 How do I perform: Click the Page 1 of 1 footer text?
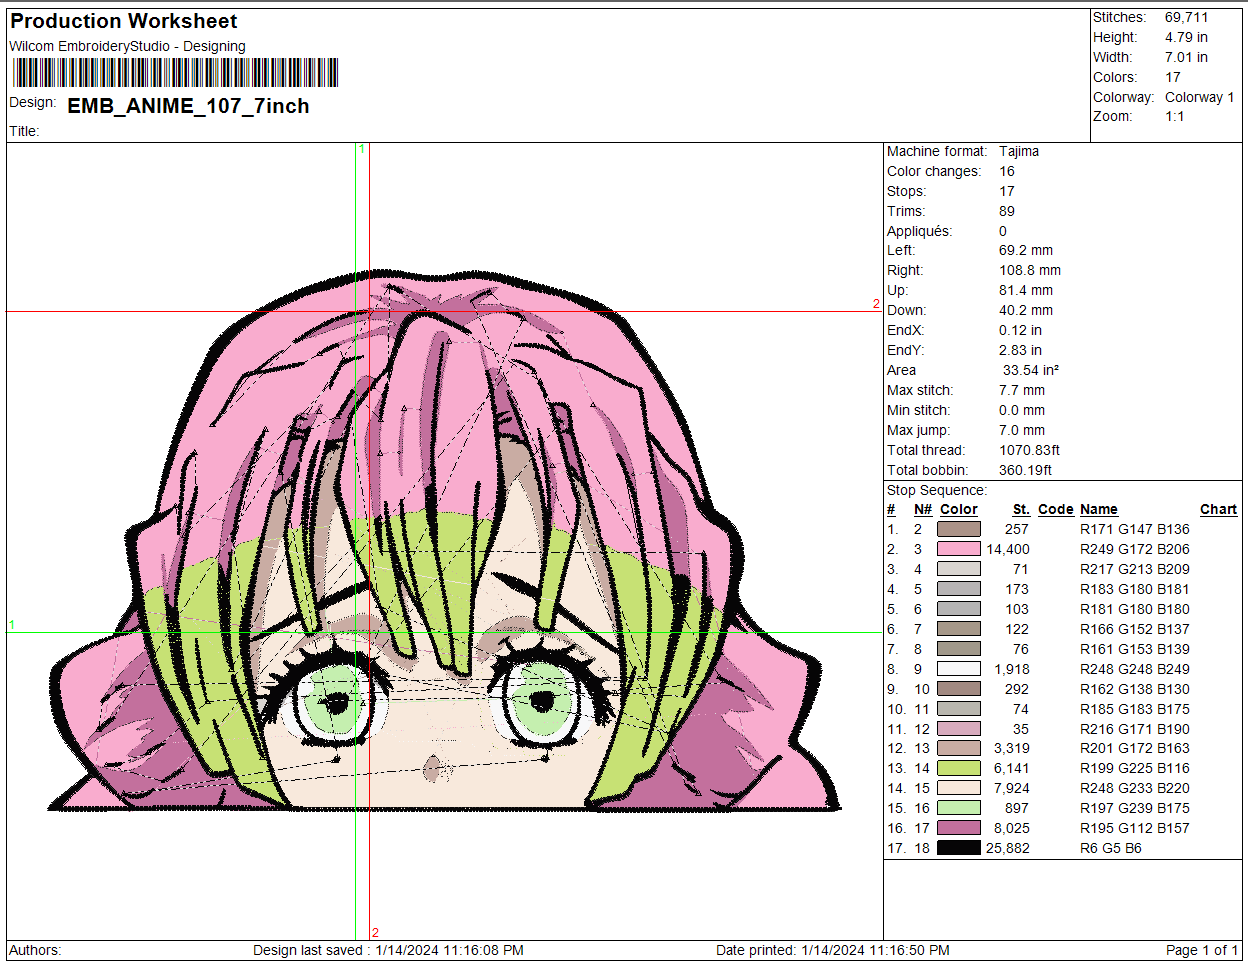pos(1201,950)
